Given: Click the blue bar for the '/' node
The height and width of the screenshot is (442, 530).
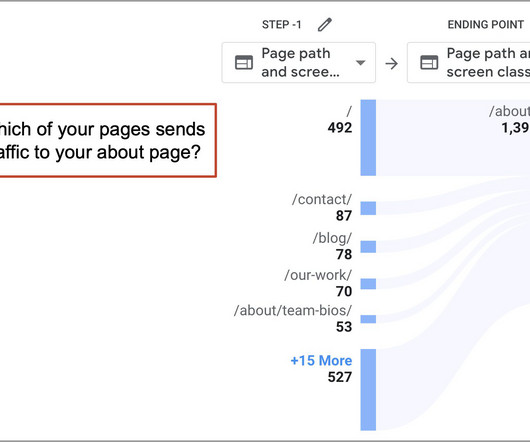Looking at the screenshot, I should [368, 138].
